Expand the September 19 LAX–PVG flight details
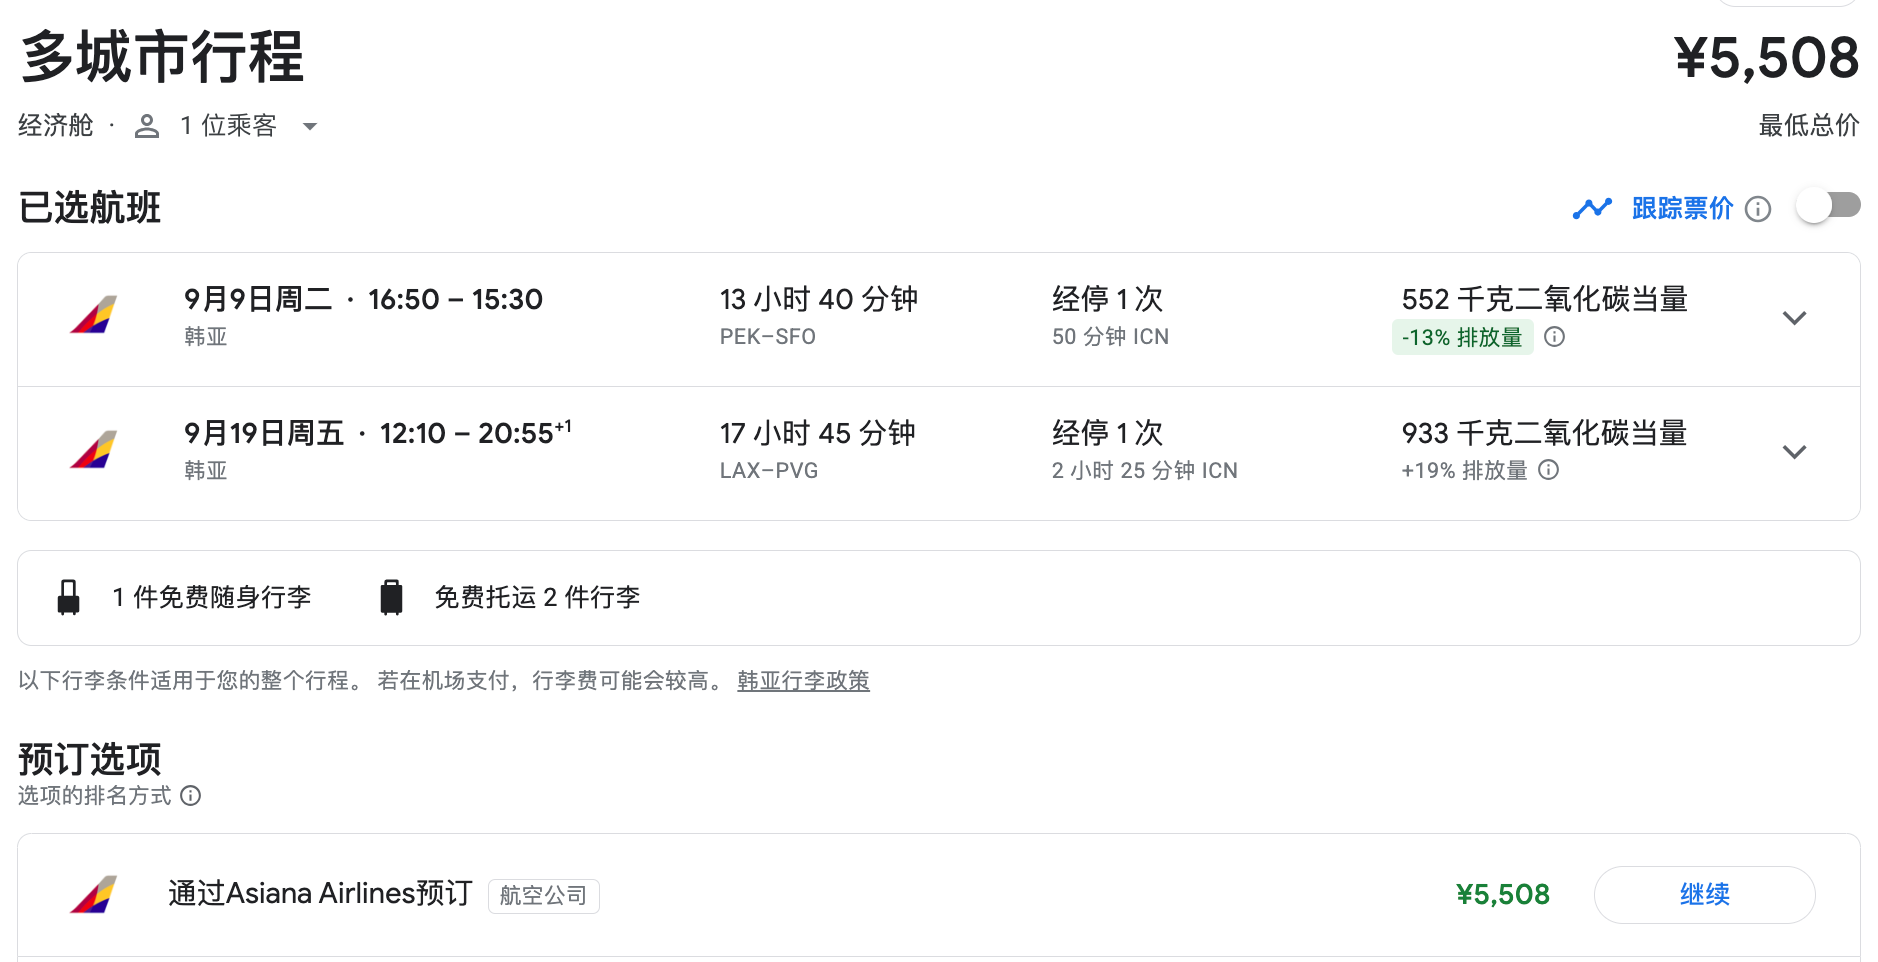Screen dimensions: 1878x962 click(x=1794, y=452)
